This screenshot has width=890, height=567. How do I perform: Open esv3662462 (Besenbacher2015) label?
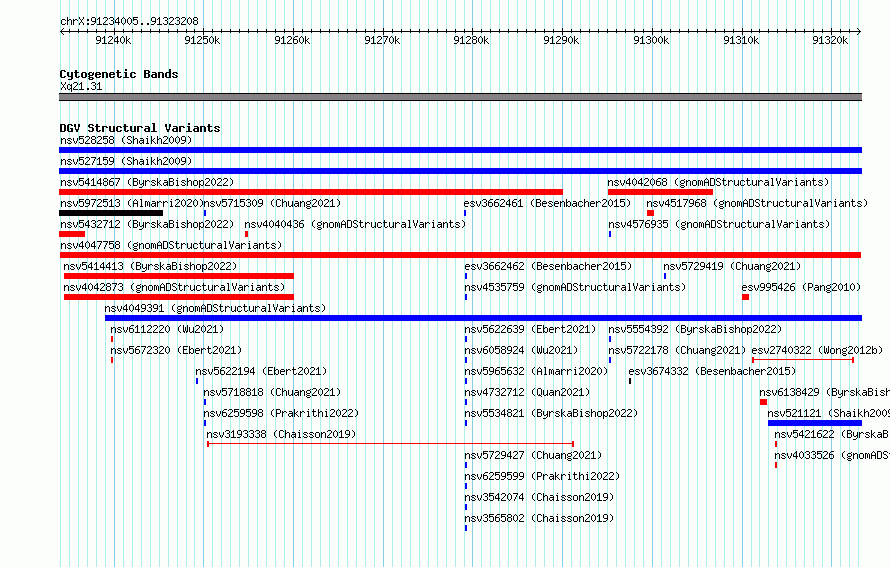pyautogui.click(x=548, y=266)
